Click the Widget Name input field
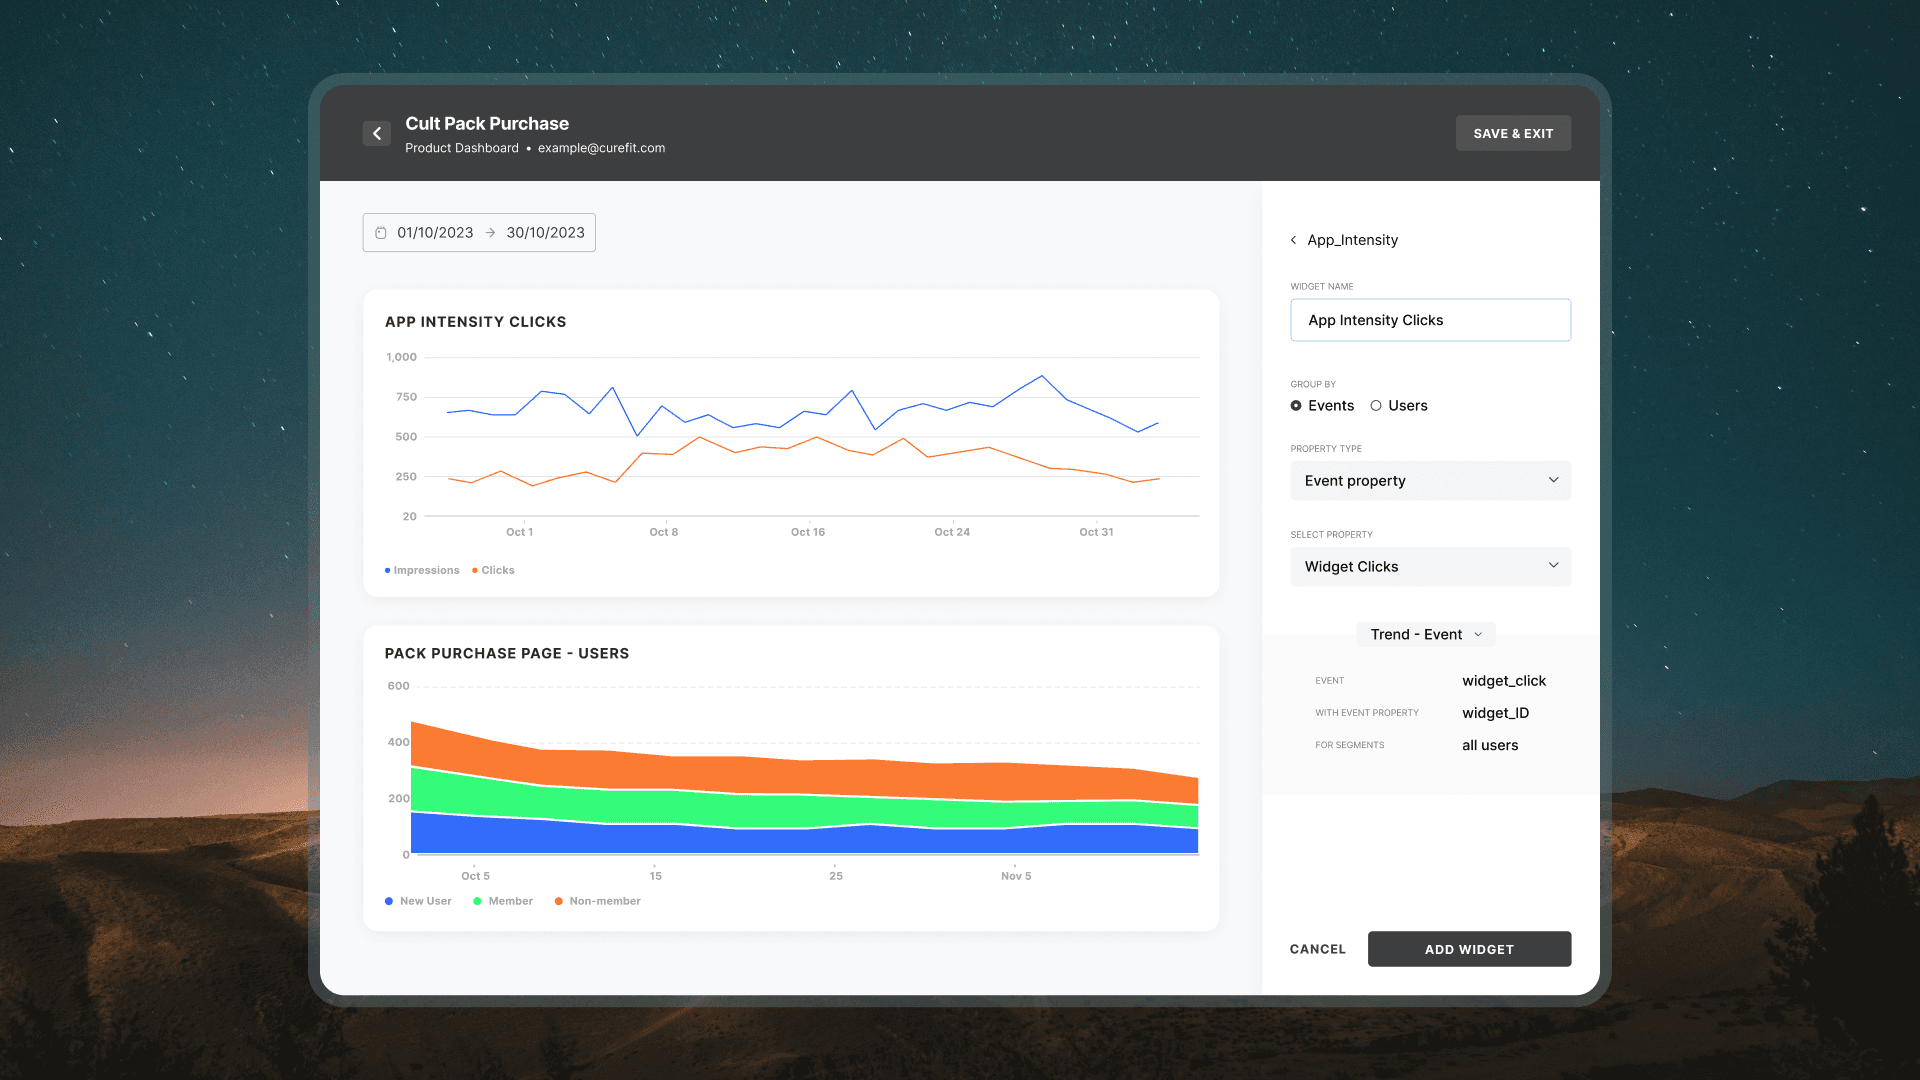The height and width of the screenshot is (1080, 1920). [x=1430, y=320]
